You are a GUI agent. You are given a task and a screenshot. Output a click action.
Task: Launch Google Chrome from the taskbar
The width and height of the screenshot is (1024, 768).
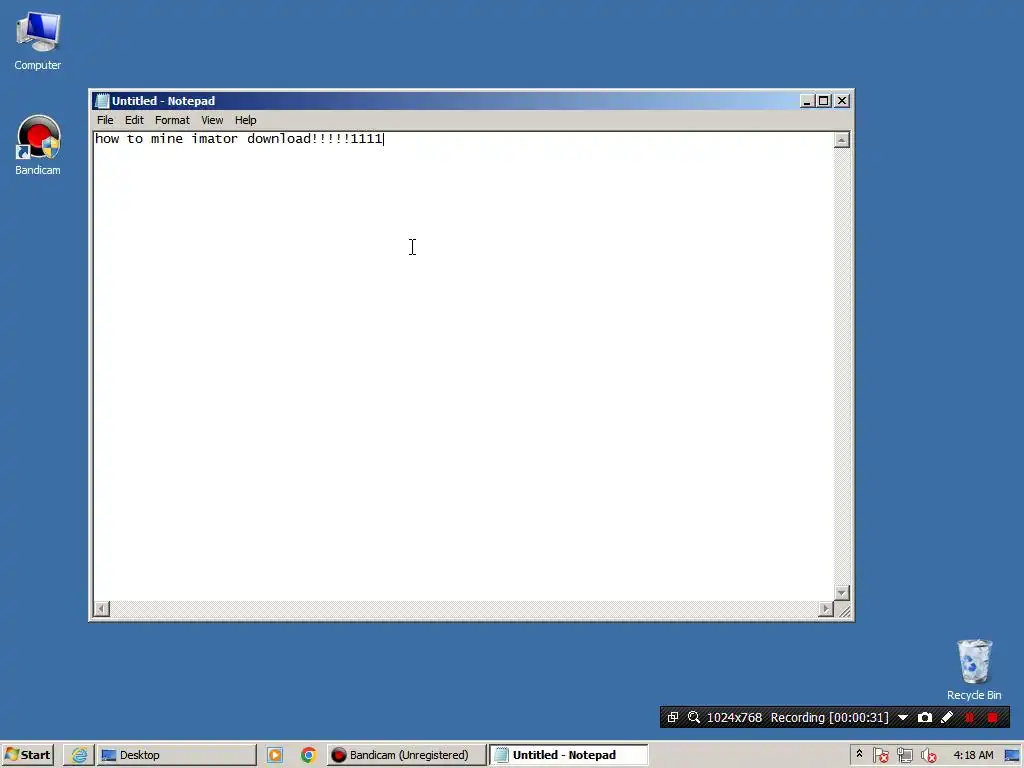(308, 755)
